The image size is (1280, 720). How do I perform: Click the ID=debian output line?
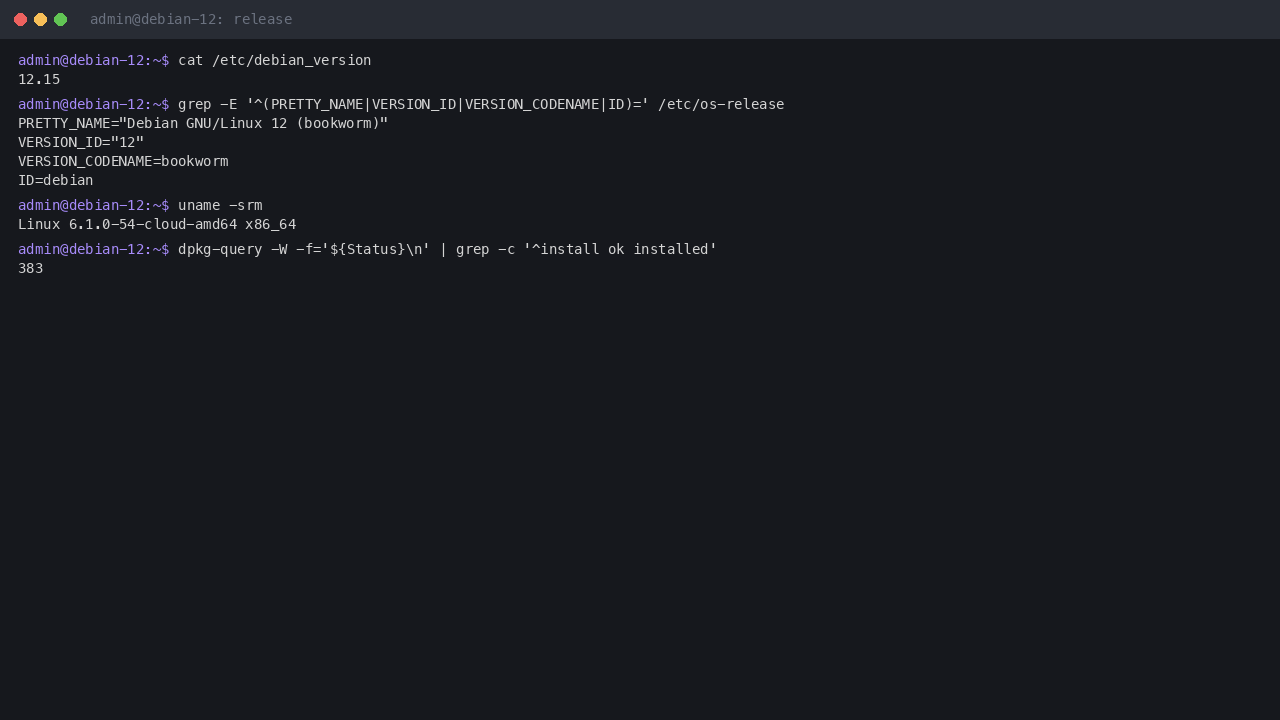tap(56, 180)
